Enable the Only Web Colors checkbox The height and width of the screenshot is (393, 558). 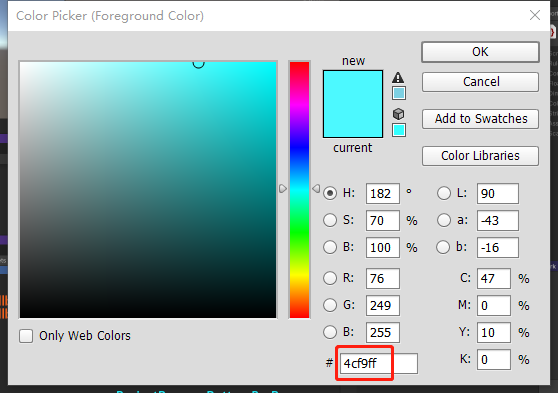point(26,336)
